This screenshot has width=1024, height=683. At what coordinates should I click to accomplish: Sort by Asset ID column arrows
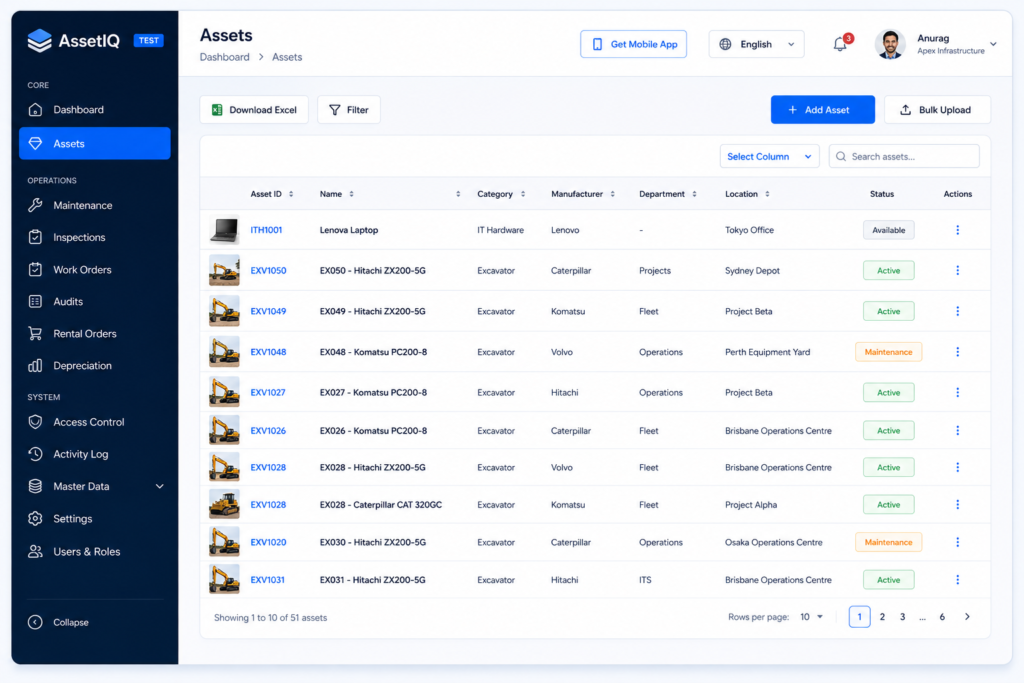291,194
